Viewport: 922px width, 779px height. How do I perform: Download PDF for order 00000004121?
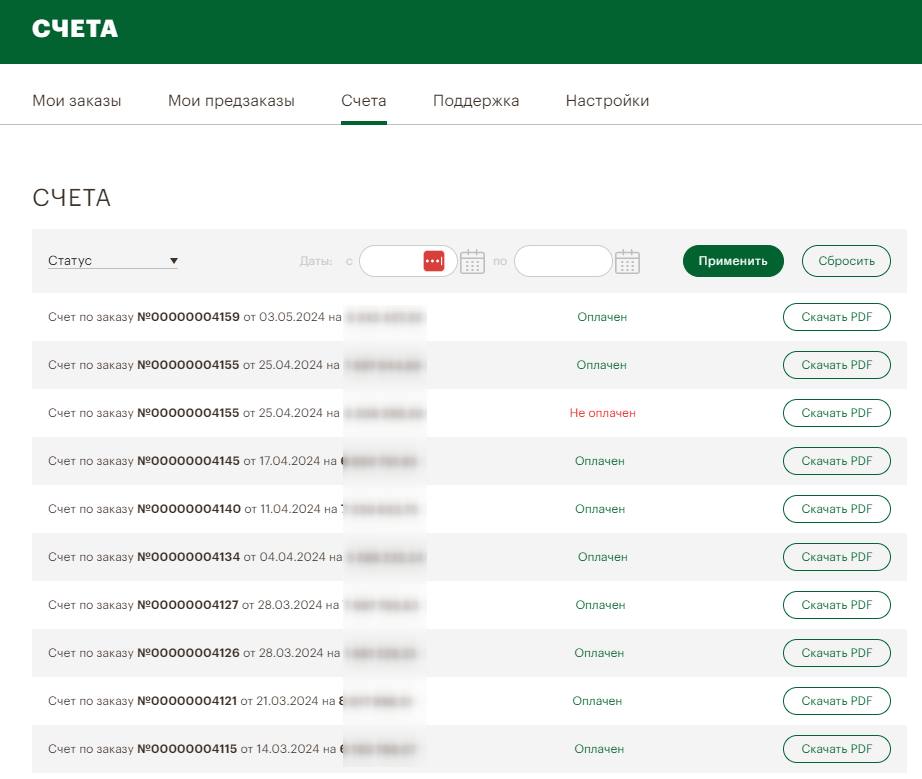click(x=836, y=701)
